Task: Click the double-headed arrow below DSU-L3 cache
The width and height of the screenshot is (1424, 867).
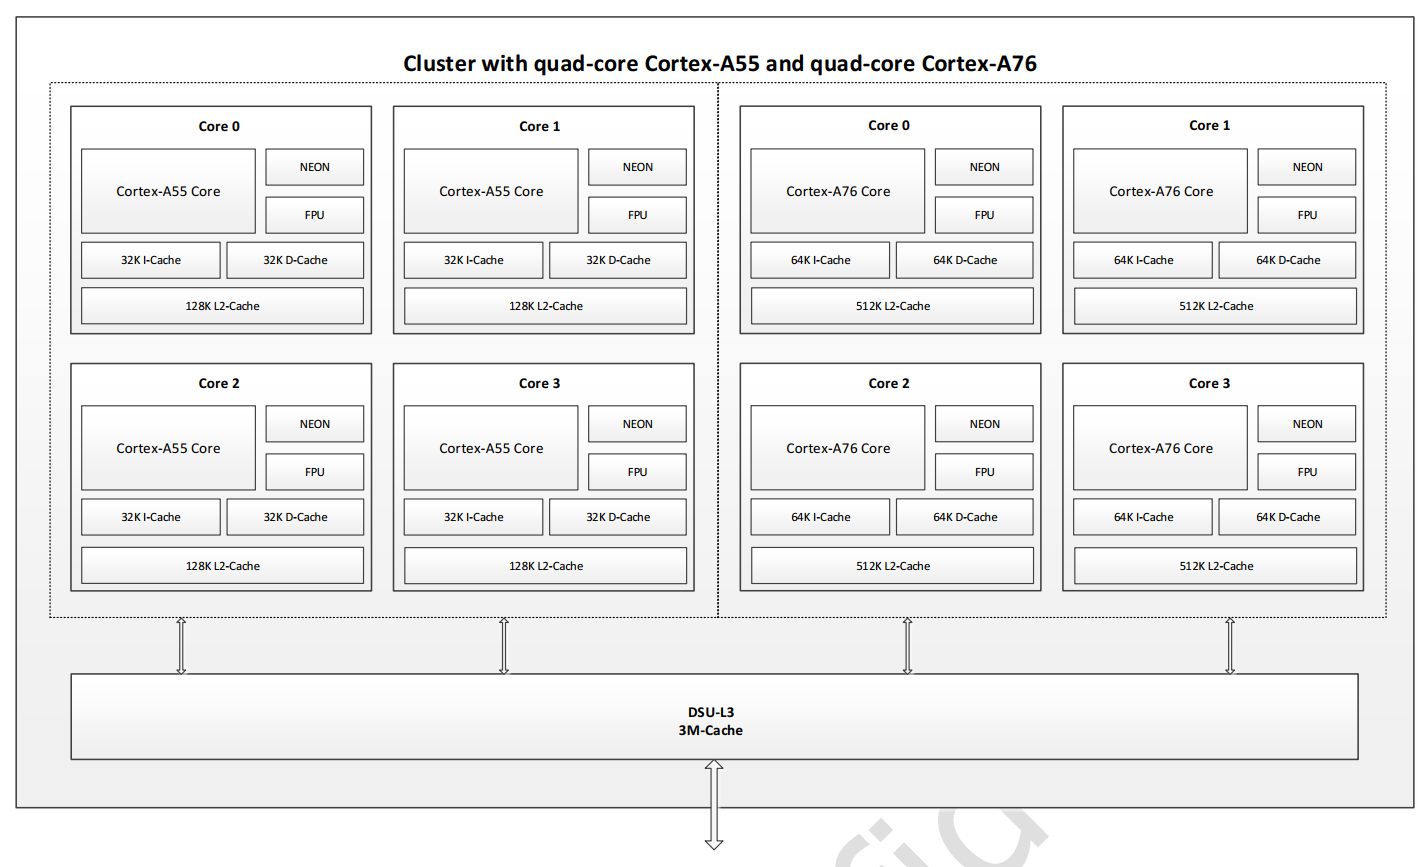Action: pyautogui.click(x=714, y=805)
